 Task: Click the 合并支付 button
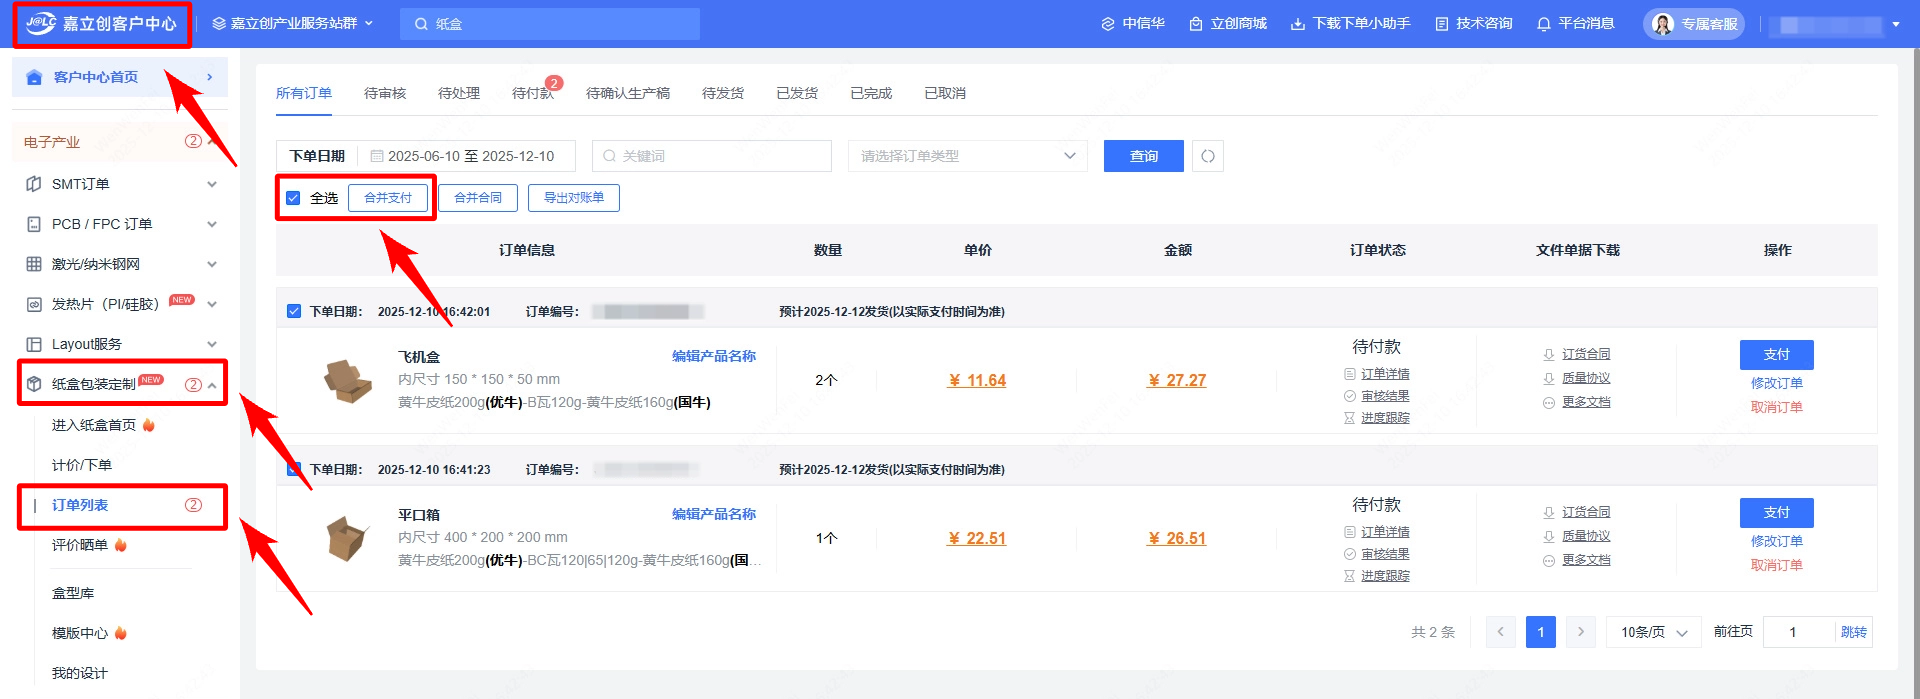(388, 198)
